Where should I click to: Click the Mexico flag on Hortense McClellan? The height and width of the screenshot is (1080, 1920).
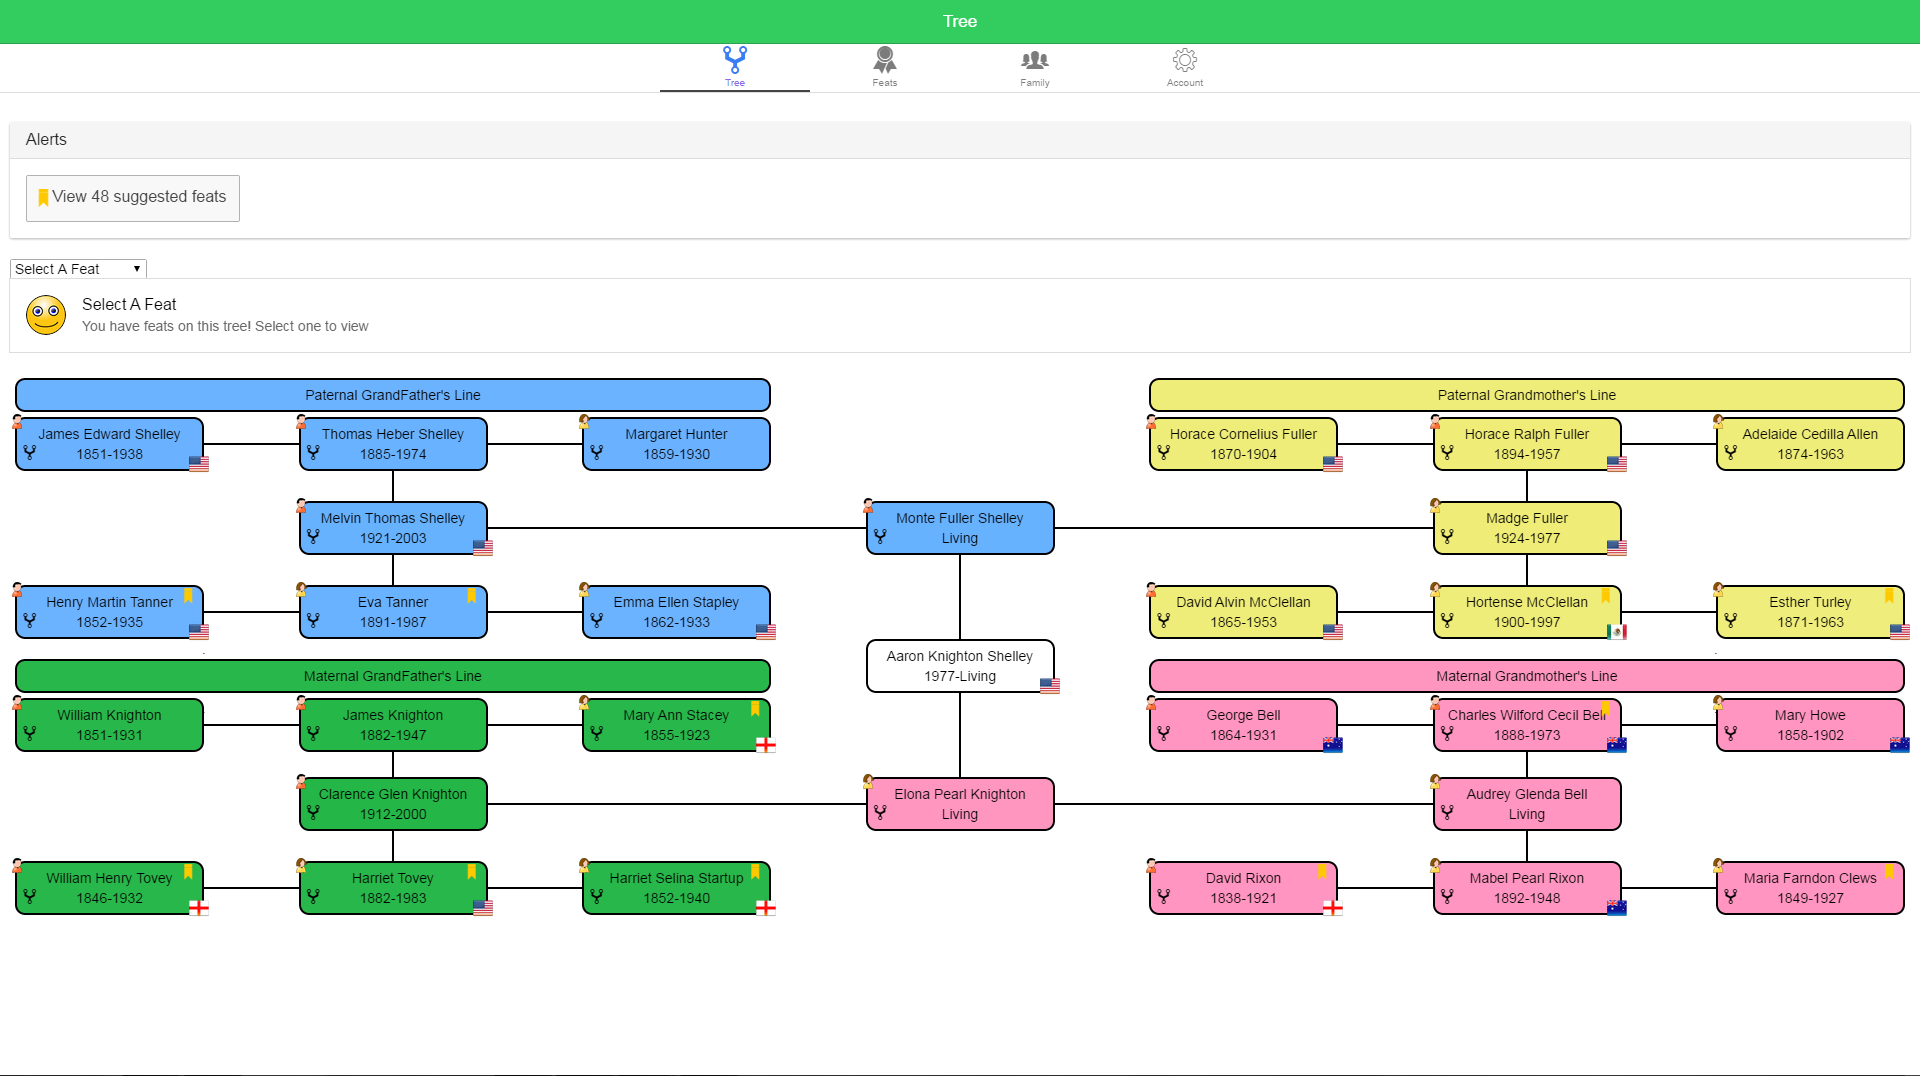[1616, 631]
